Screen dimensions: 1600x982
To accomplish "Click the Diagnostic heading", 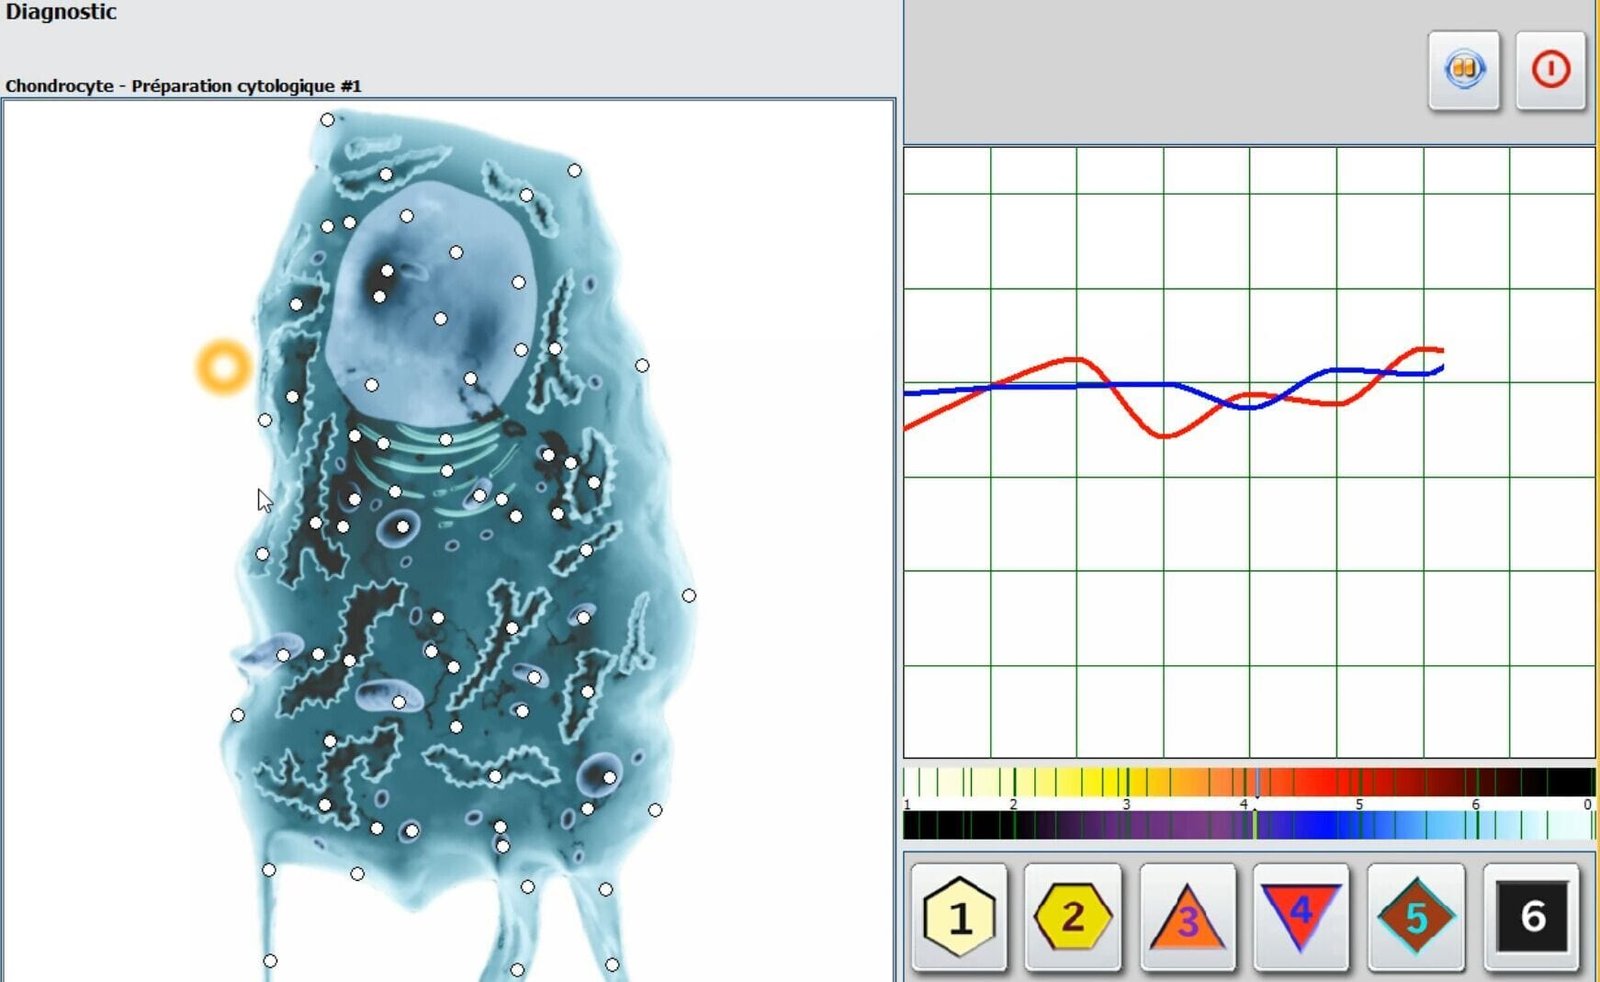I will [x=61, y=12].
